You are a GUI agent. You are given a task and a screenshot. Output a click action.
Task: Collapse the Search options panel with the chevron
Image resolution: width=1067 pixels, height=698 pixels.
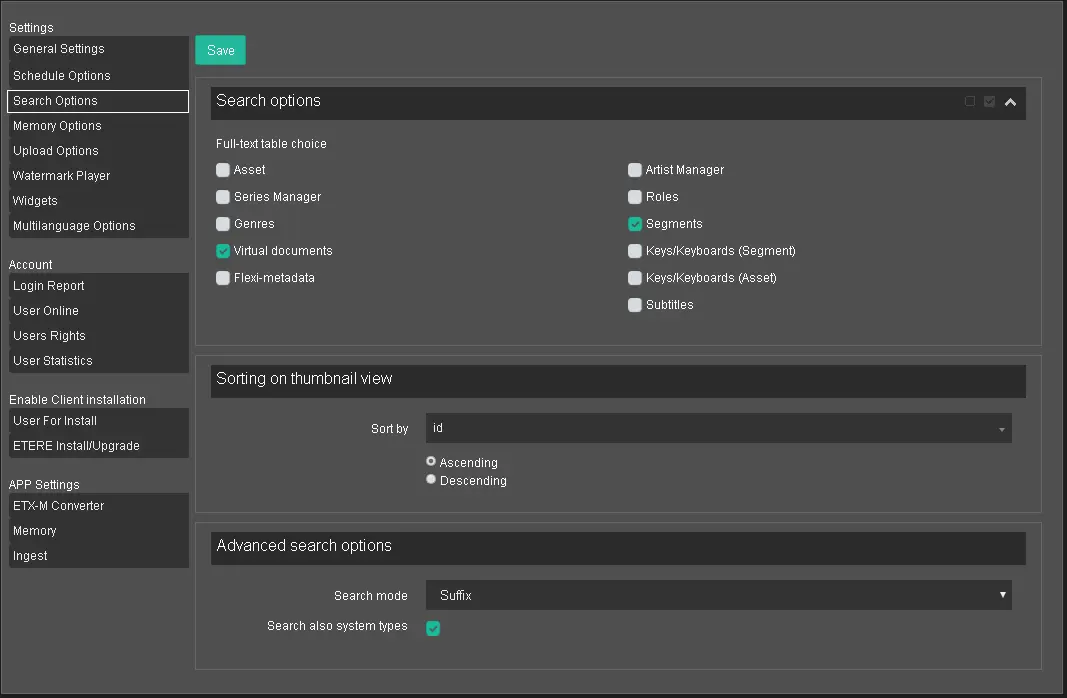(x=1010, y=102)
